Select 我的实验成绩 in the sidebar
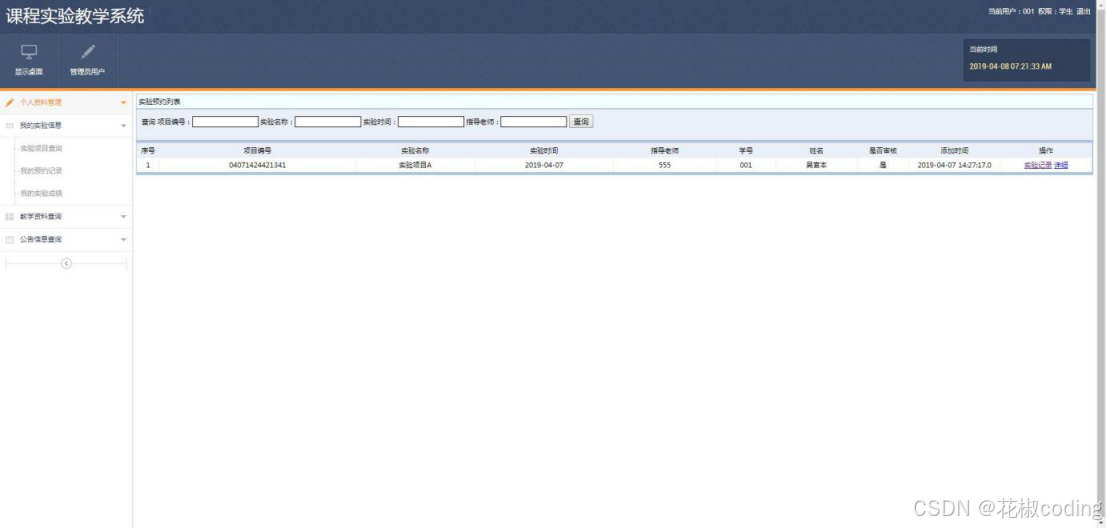 click(41, 193)
